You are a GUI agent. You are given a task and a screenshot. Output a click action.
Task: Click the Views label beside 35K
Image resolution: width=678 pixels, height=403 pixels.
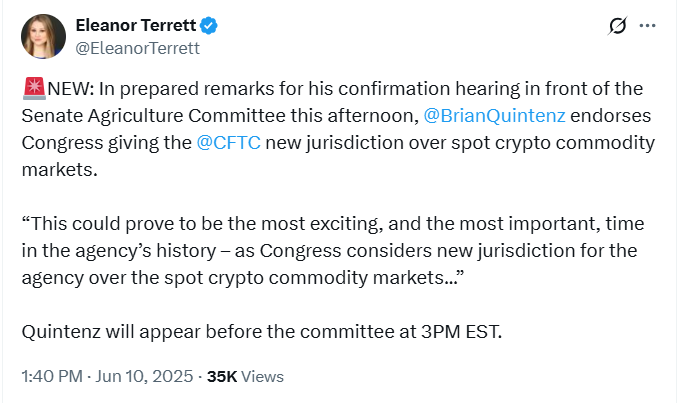262,377
